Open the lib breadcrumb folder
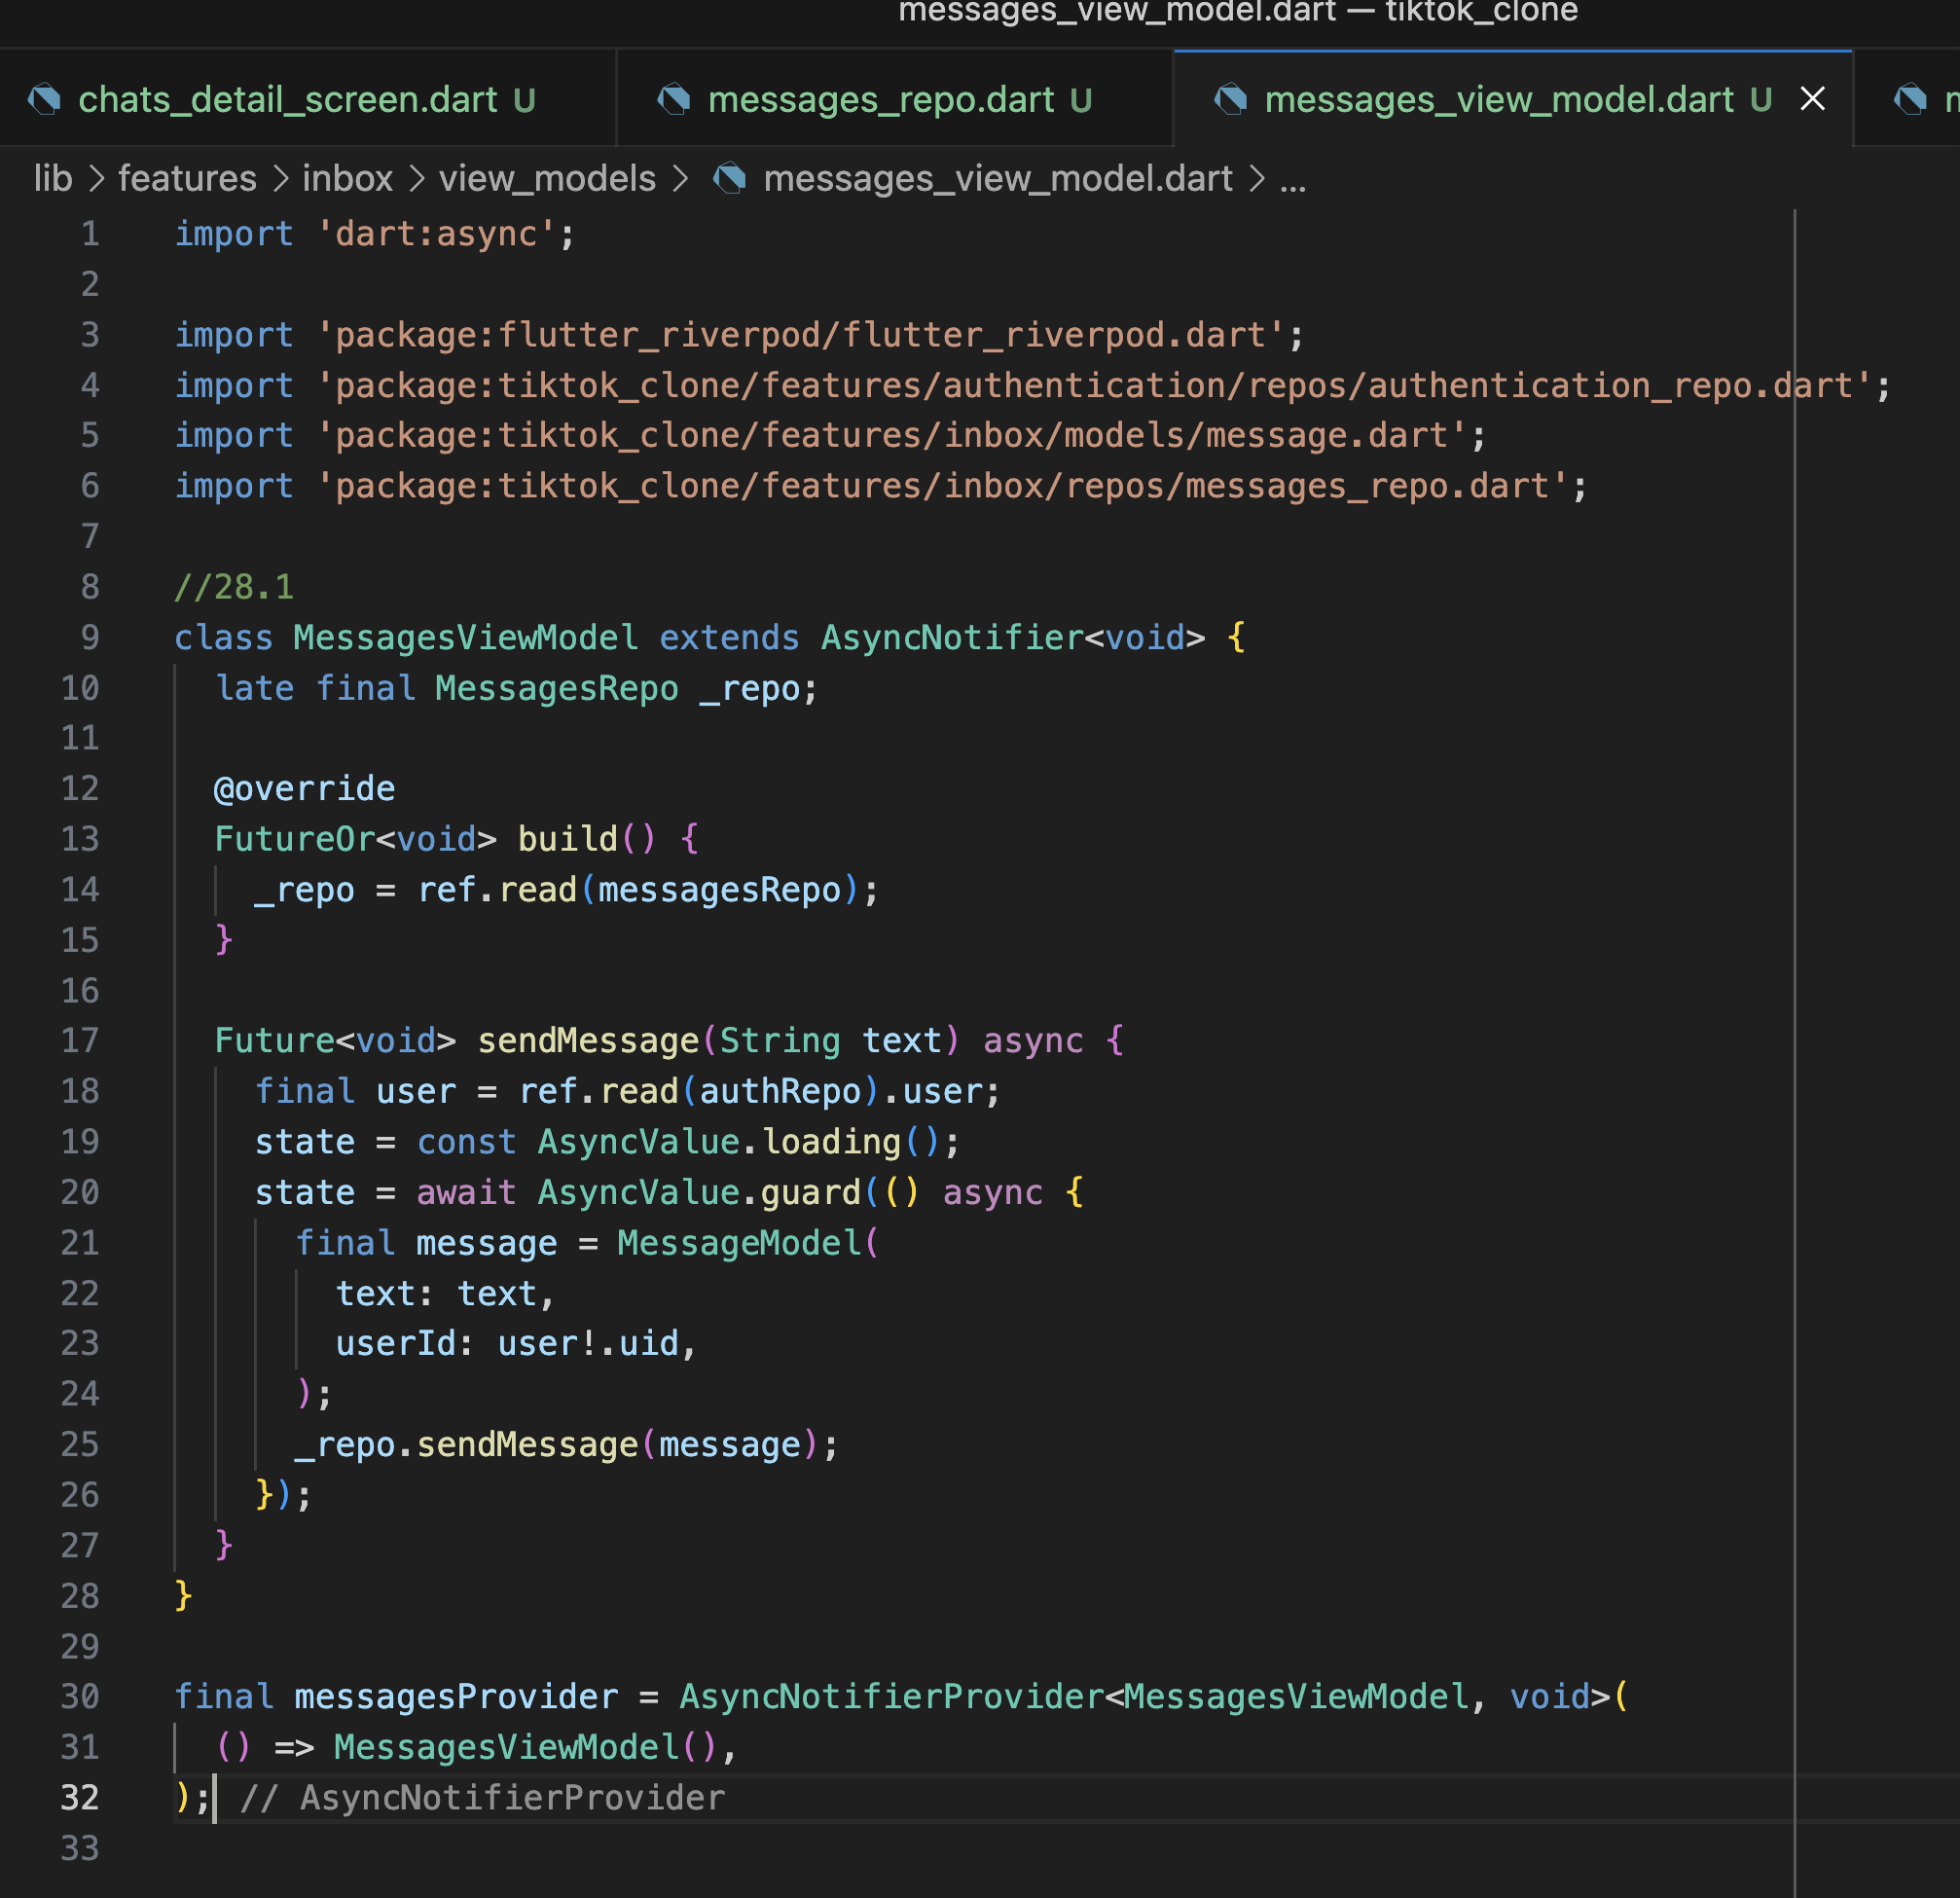1960x1898 pixels. click(x=53, y=179)
